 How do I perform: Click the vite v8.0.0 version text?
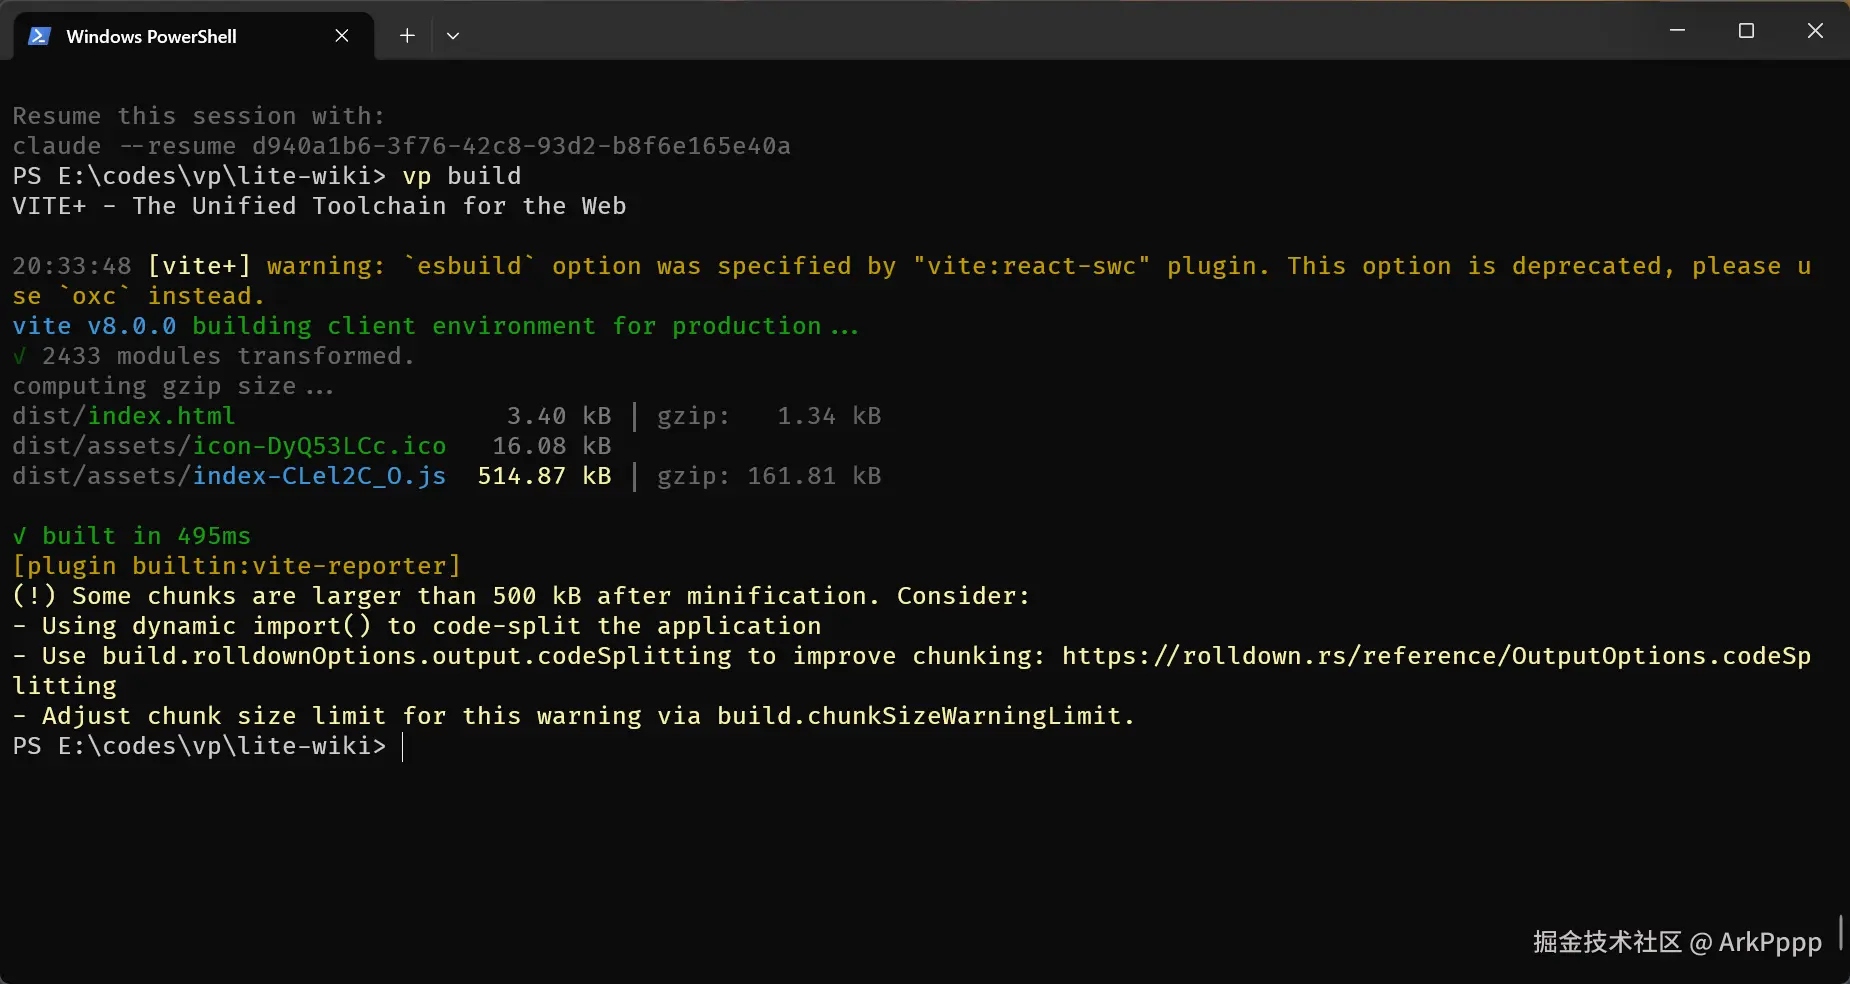[x=94, y=326]
